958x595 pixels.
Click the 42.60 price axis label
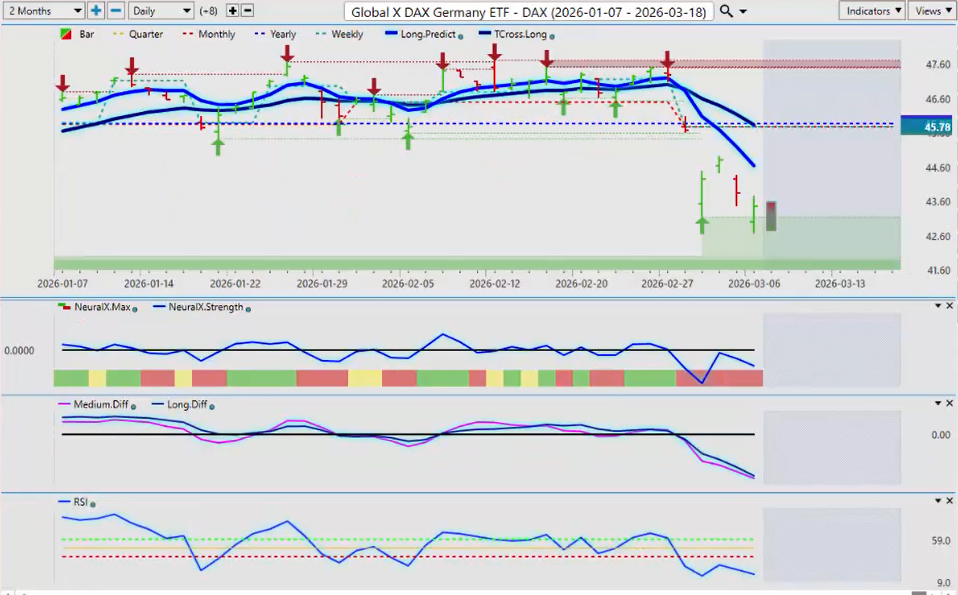pos(938,236)
